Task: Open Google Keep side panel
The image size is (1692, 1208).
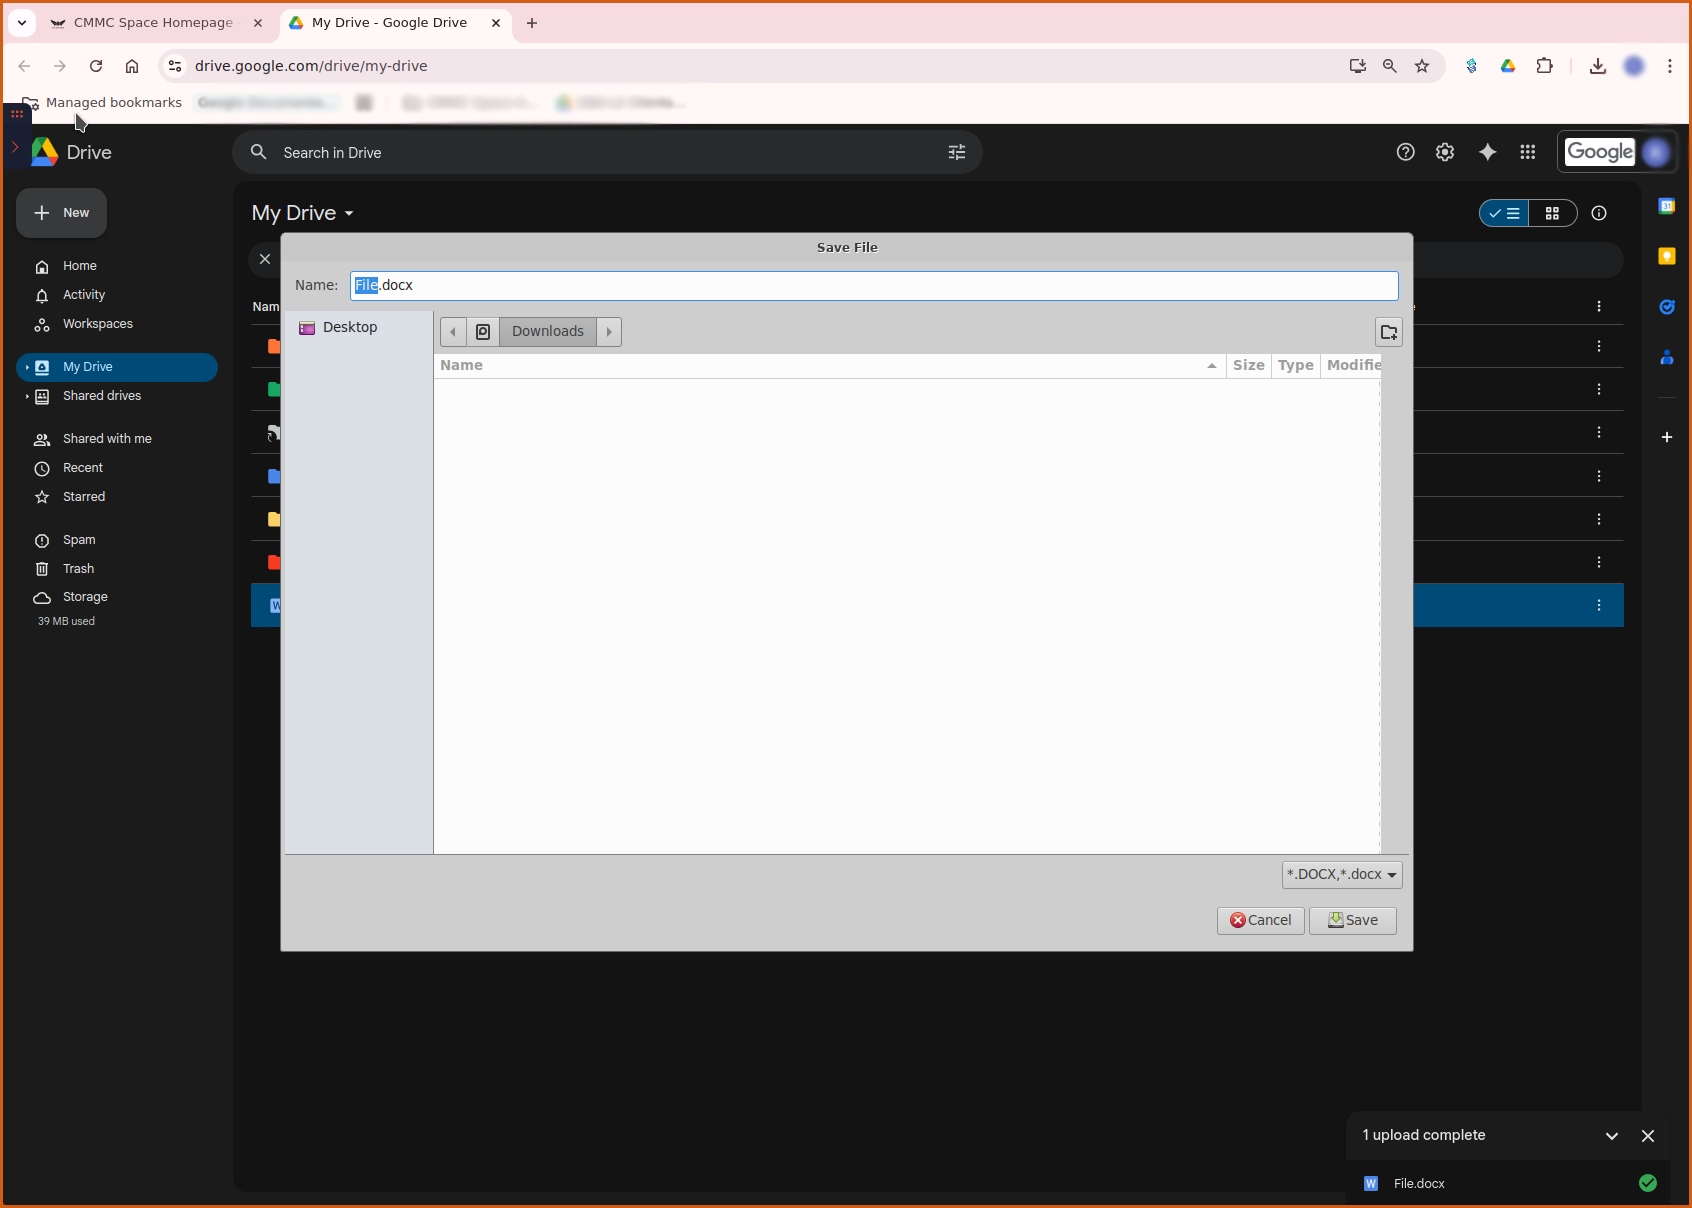Action: (x=1667, y=256)
